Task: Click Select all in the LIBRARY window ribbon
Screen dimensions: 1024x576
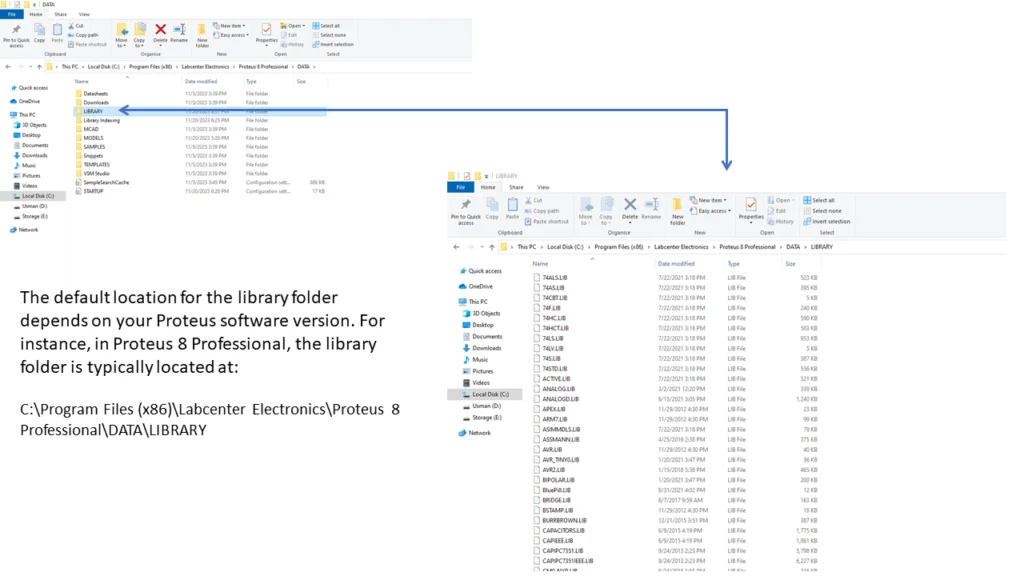Action: [x=822, y=200]
